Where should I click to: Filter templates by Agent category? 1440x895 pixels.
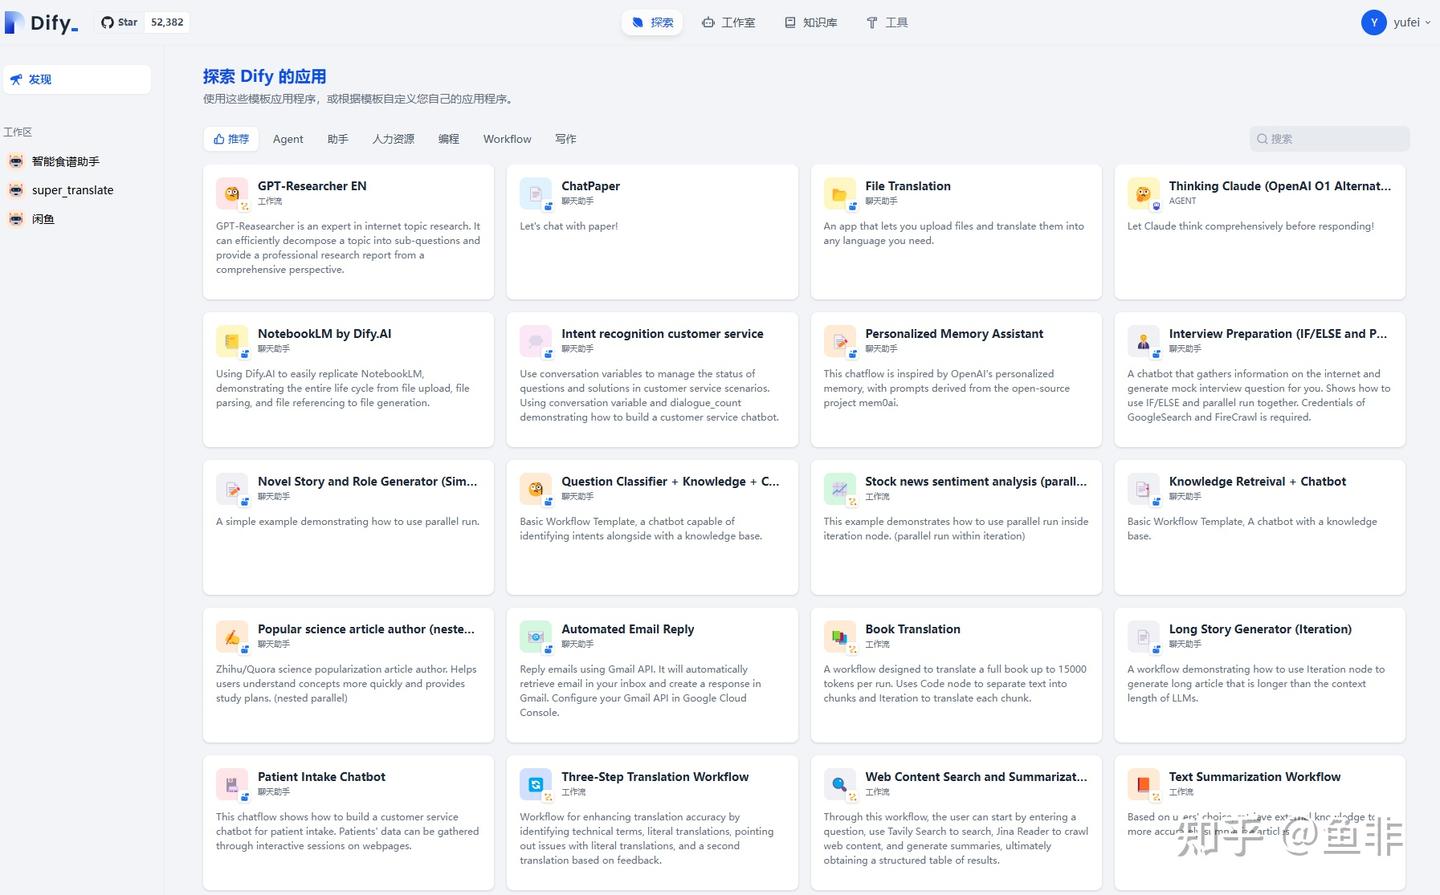pyautogui.click(x=288, y=139)
